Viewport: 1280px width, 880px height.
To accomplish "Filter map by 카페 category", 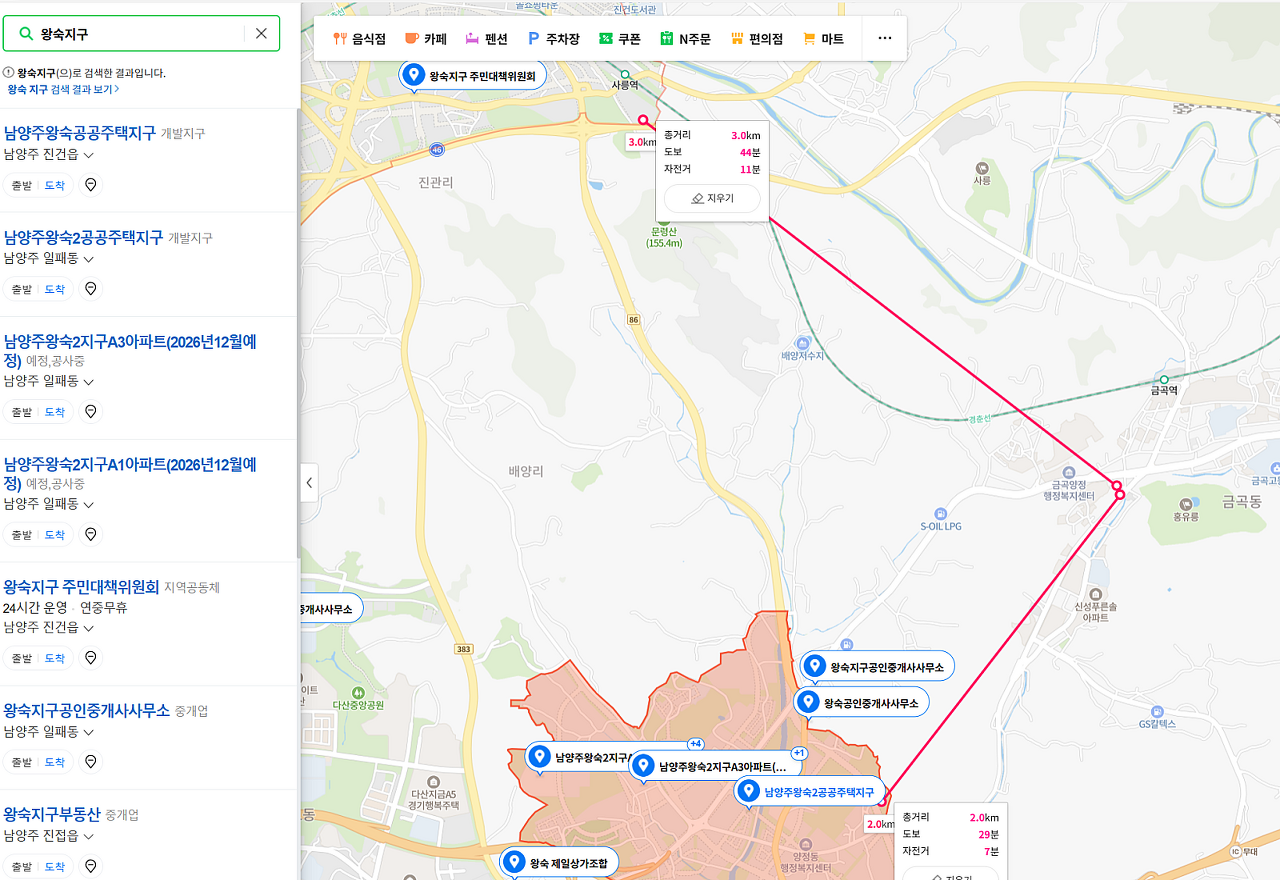I will click(x=426, y=39).
